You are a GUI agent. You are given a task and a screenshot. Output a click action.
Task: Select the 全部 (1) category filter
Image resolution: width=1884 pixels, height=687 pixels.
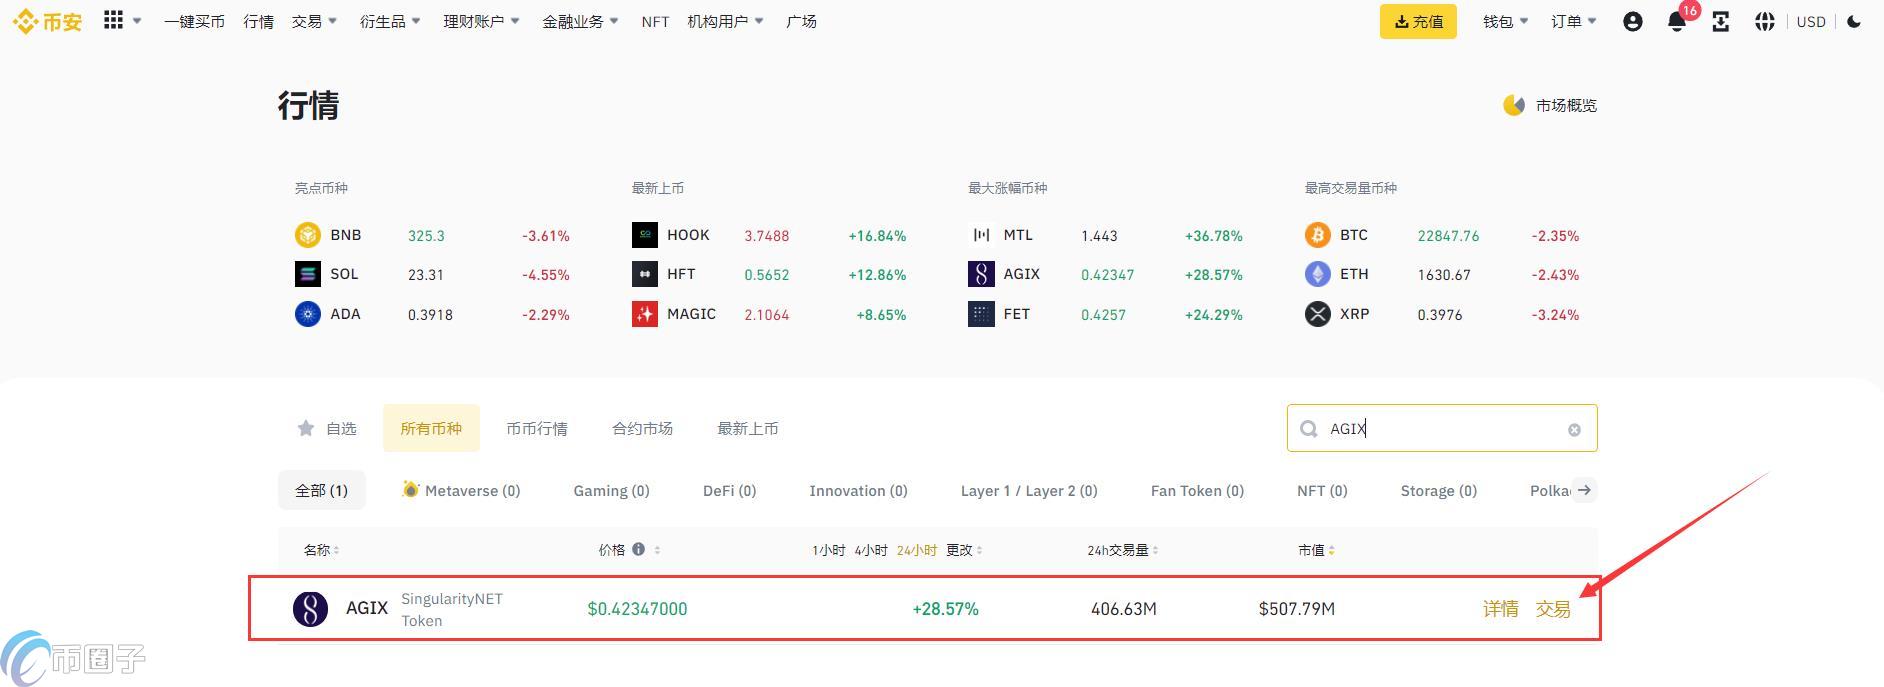tap(321, 490)
